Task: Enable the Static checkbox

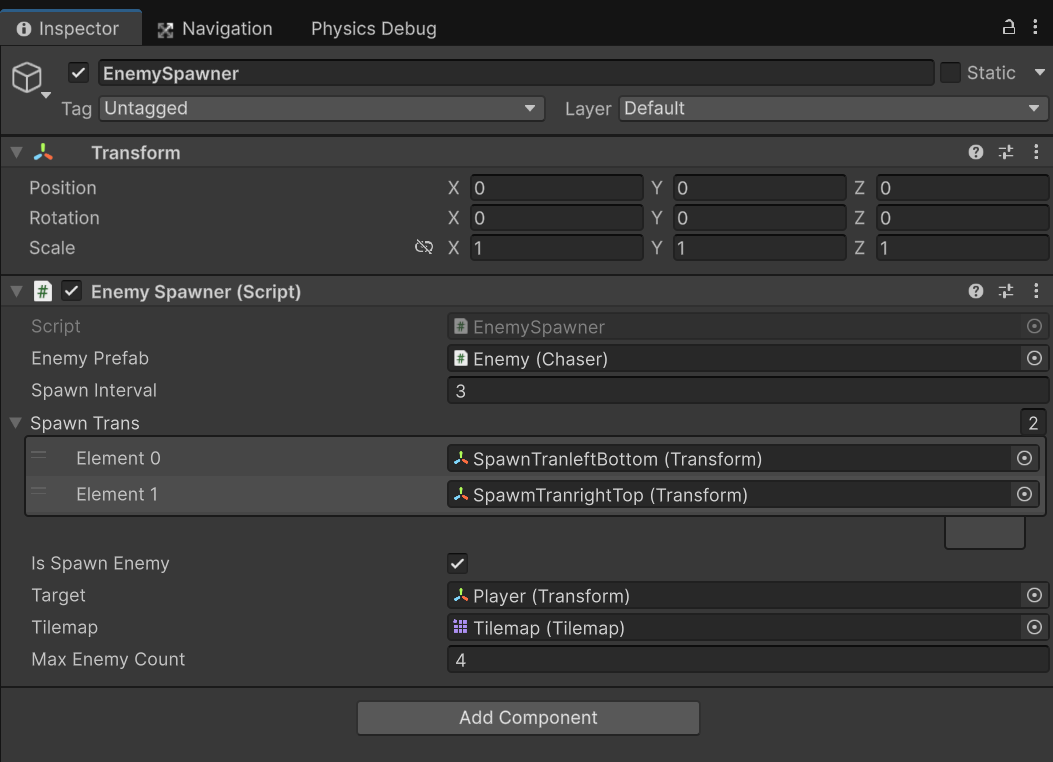Action: point(950,73)
